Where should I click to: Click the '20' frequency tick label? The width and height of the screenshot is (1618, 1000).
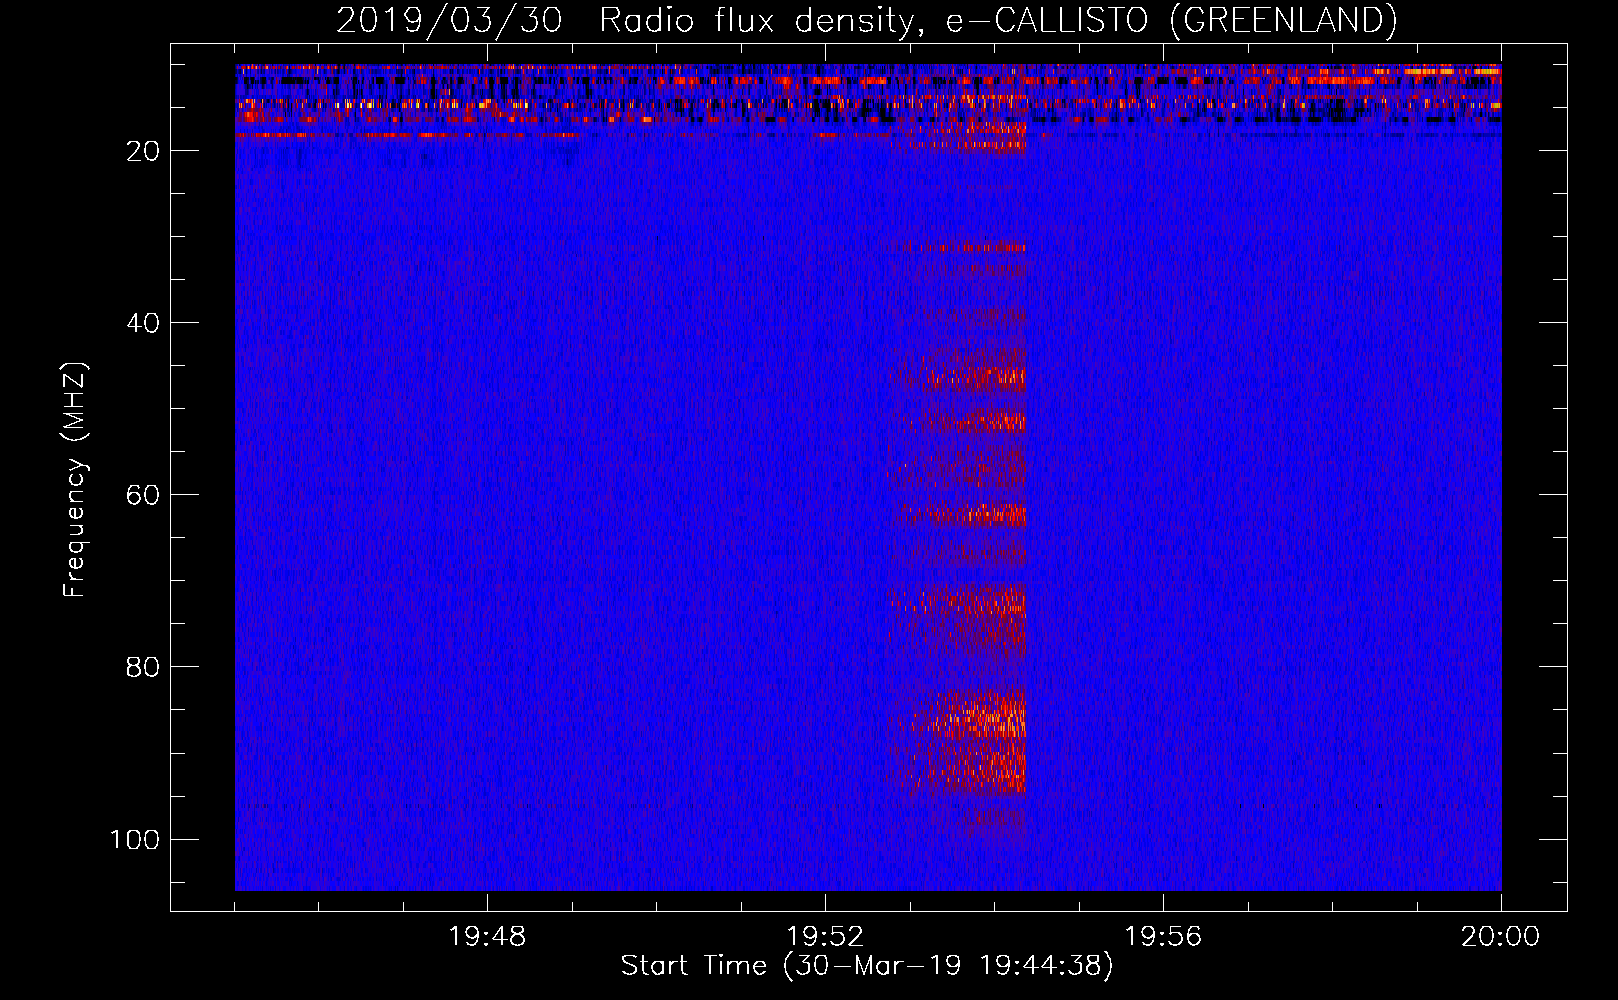point(143,151)
